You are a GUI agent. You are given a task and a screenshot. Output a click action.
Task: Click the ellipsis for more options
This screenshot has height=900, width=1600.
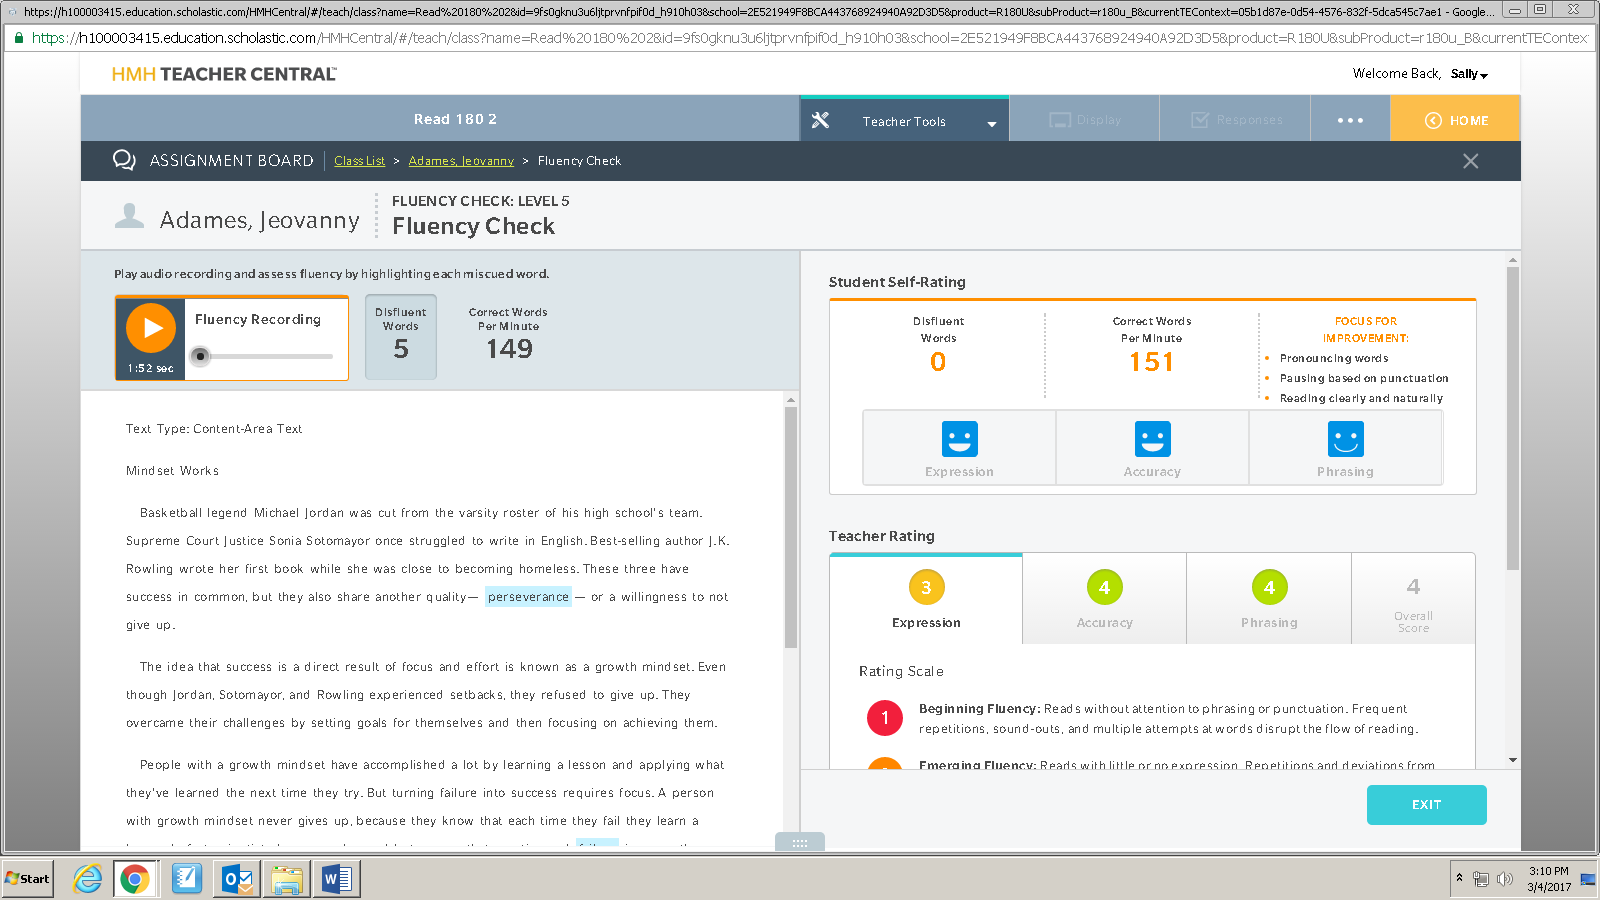point(1350,119)
